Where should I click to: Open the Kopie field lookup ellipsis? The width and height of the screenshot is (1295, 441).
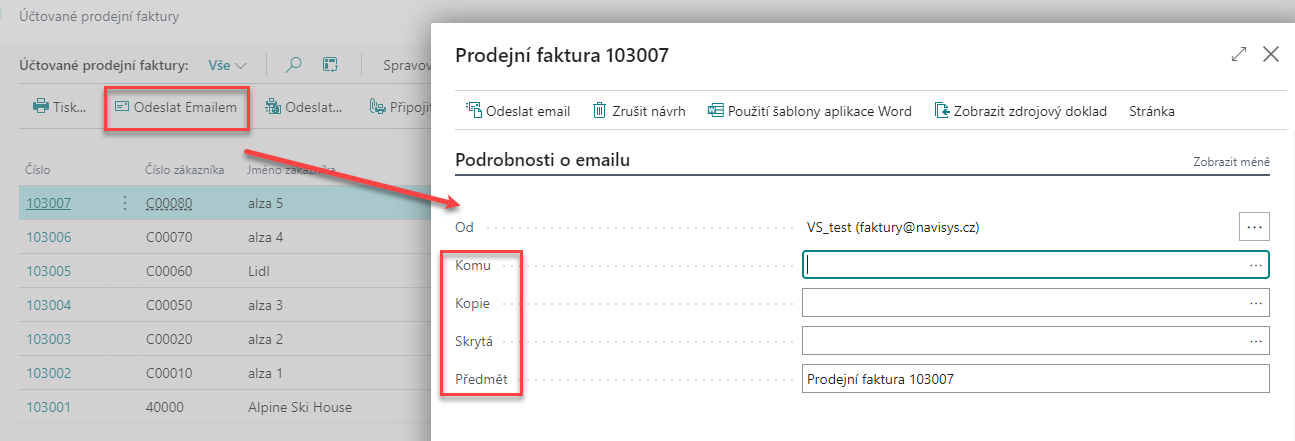(1256, 303)
